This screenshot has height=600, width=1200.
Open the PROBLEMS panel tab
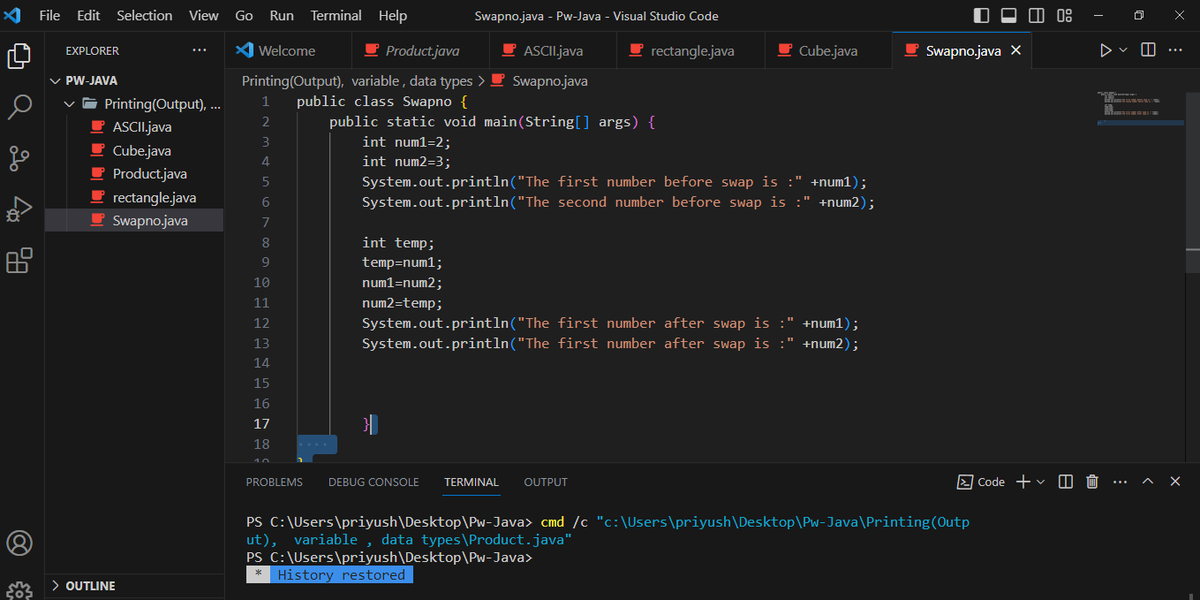pos(274,482)
